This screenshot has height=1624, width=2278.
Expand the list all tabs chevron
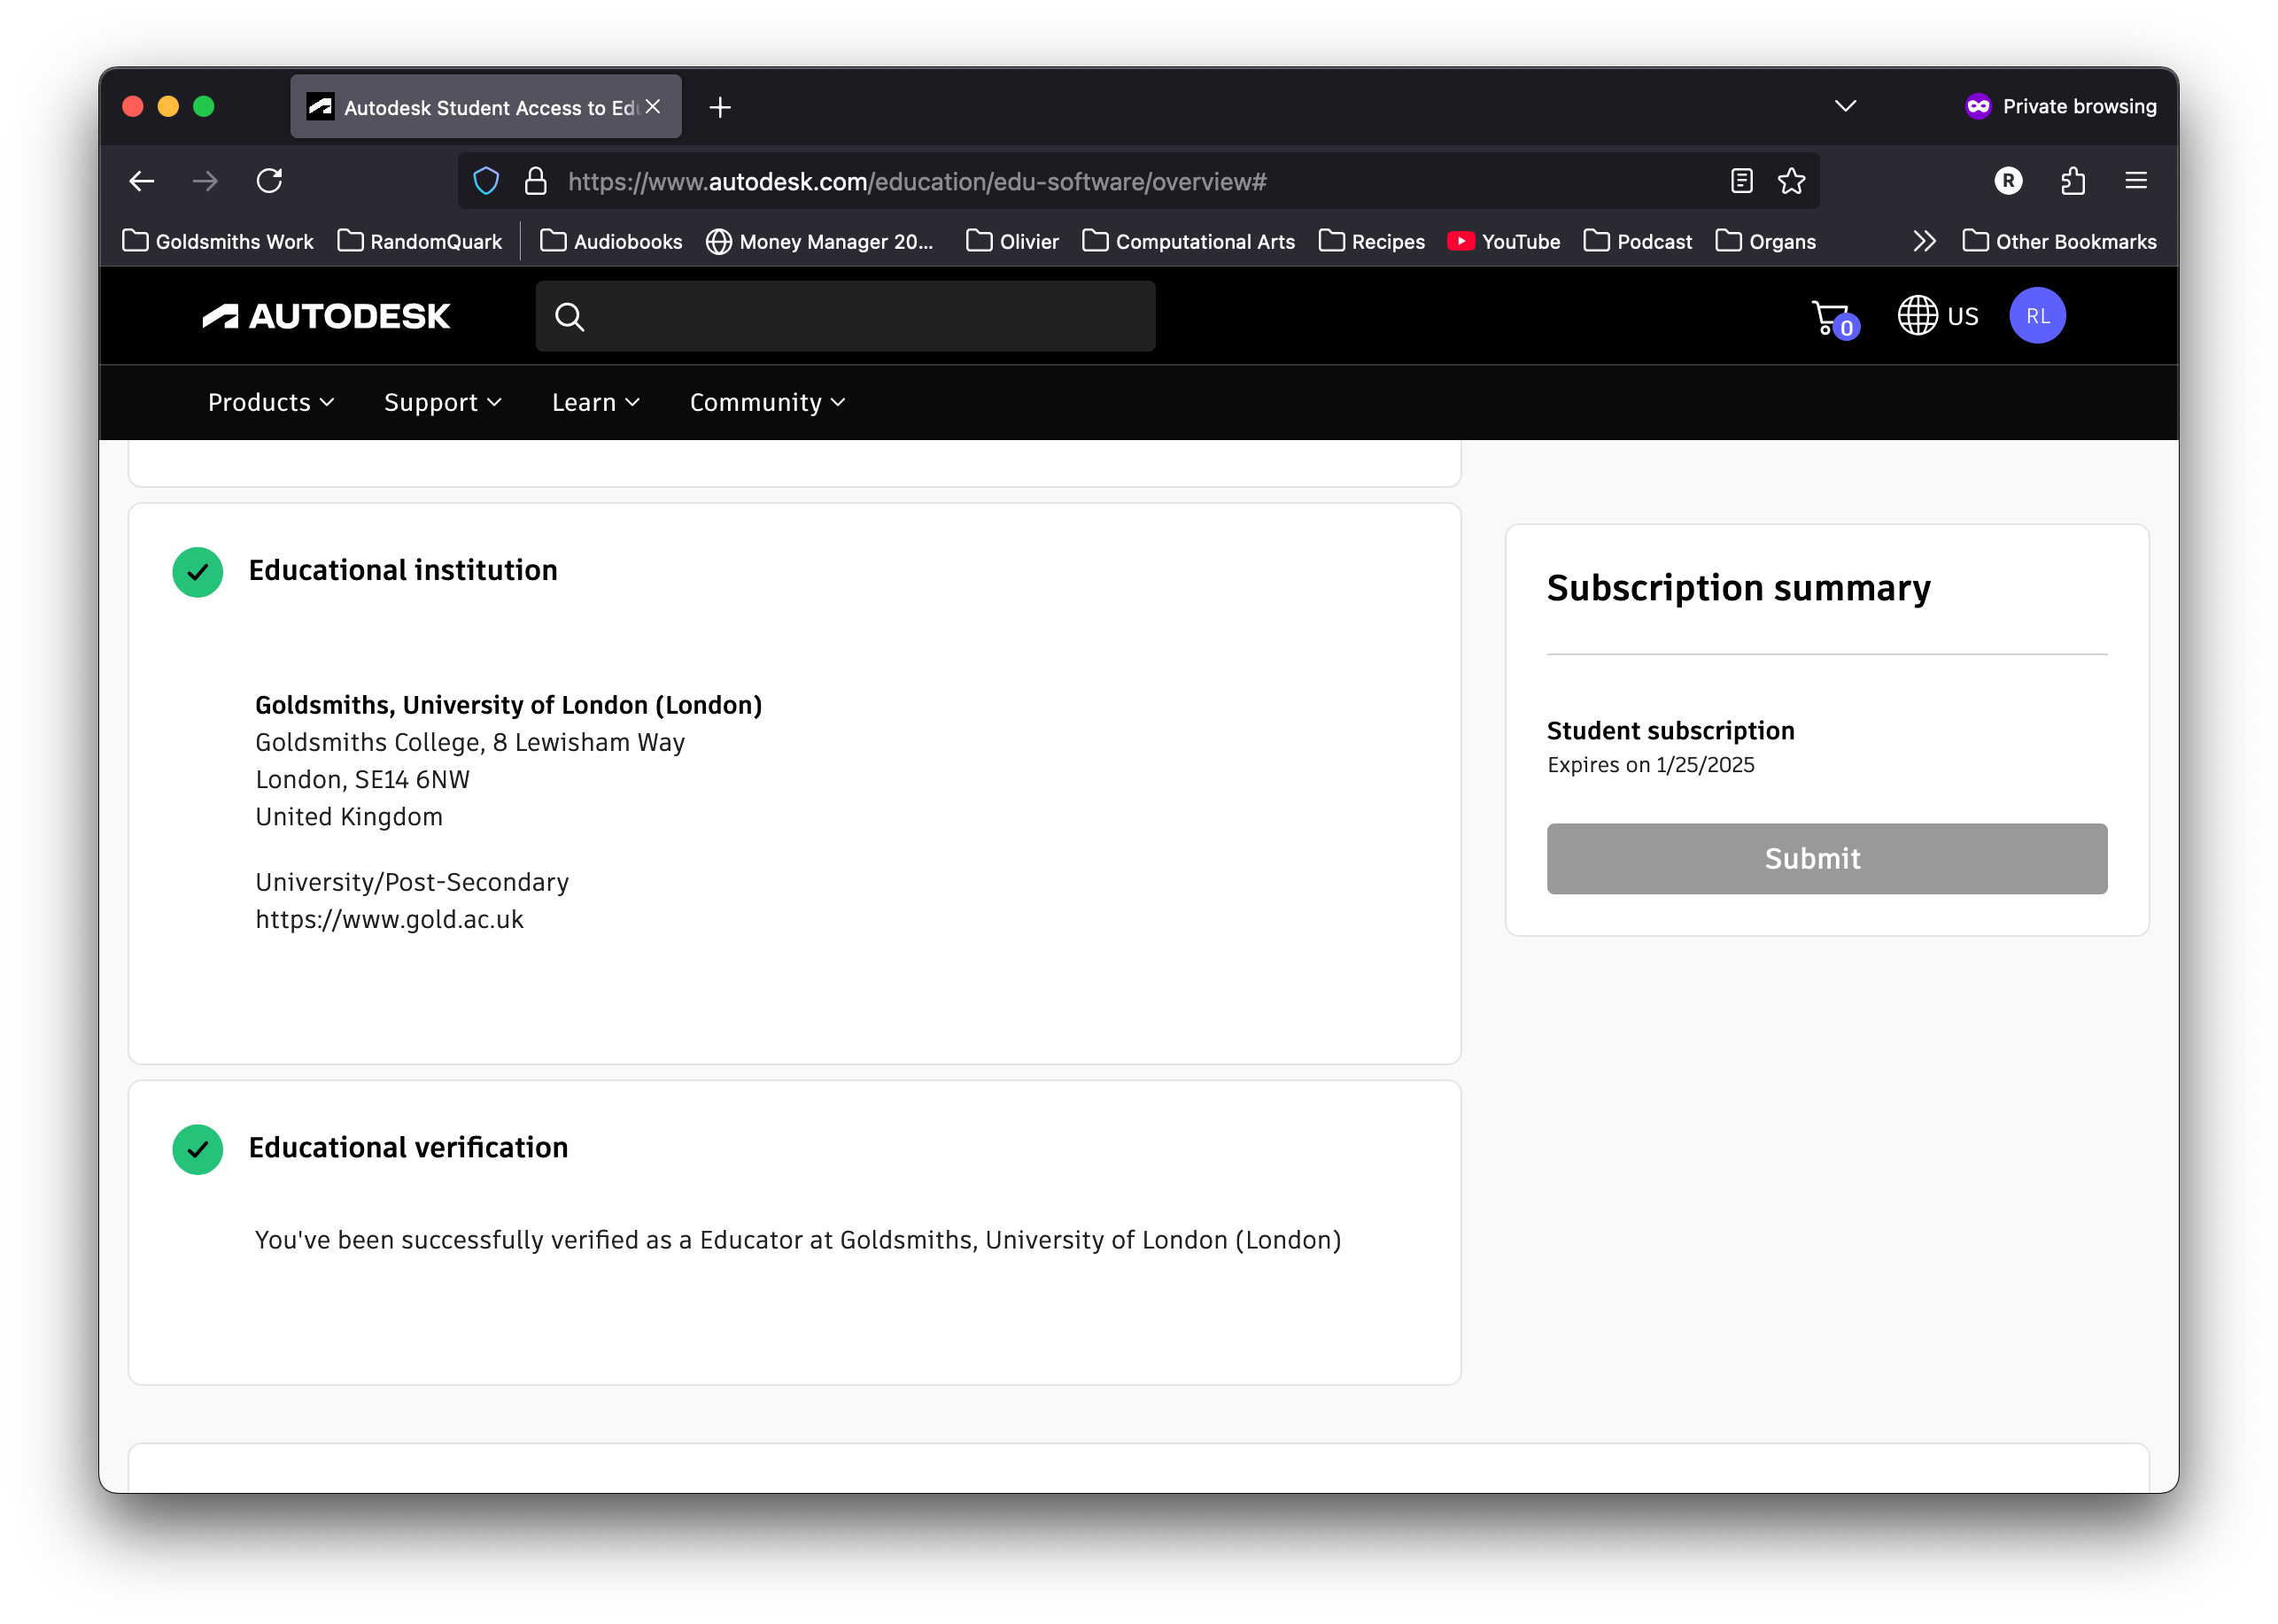(1845, 106)
